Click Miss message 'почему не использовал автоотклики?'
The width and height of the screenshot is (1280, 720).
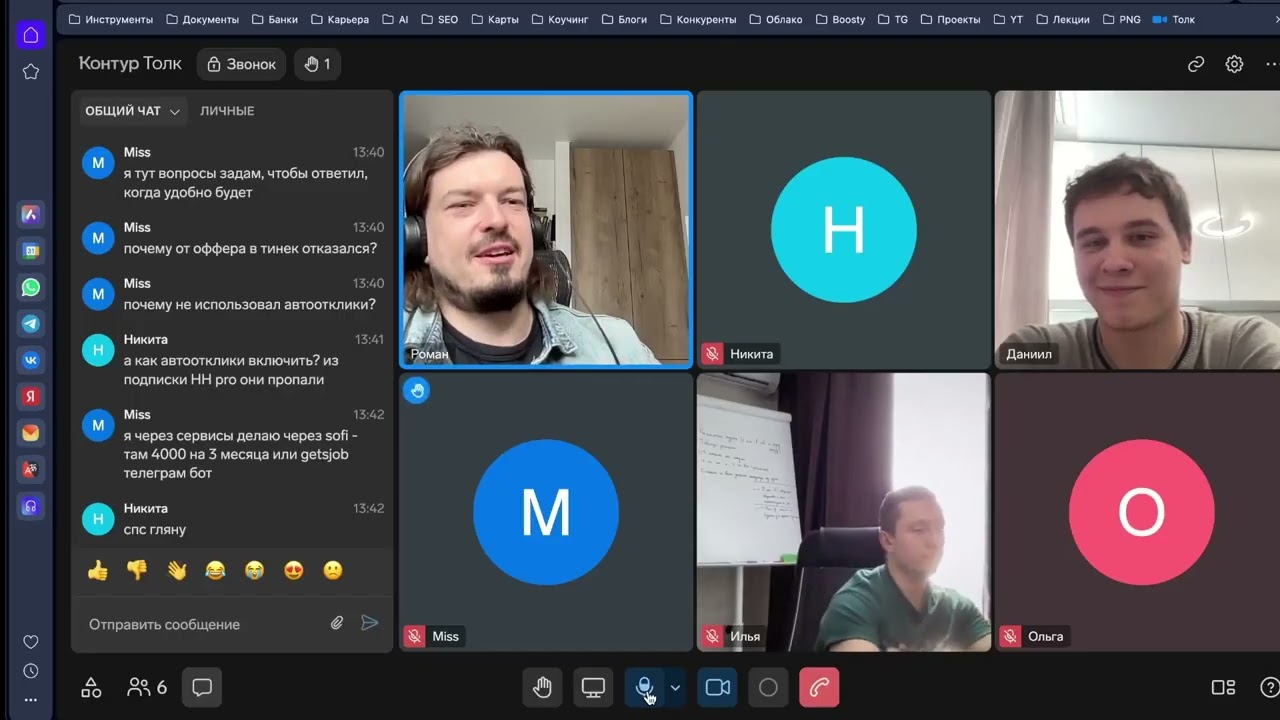pyautogui.click(x=250, y=304)
